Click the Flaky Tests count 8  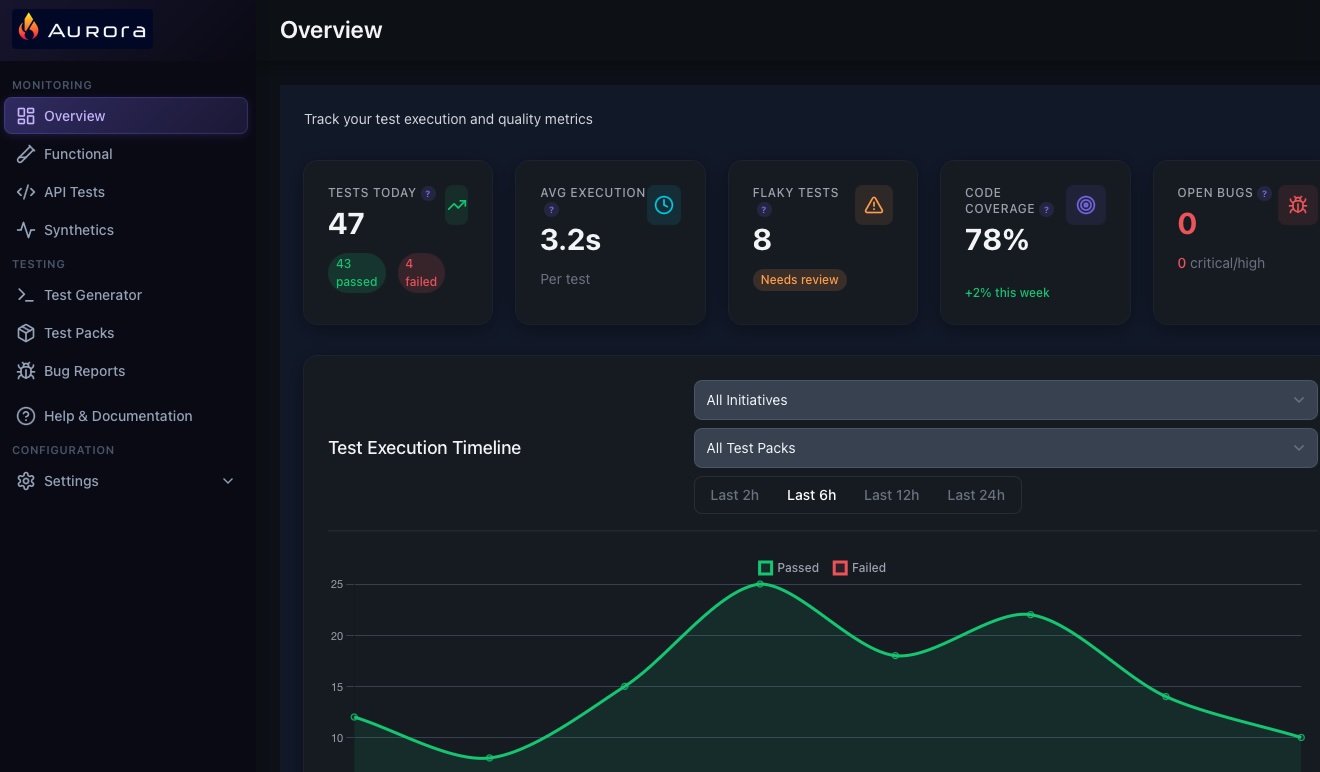click(762, 240)
